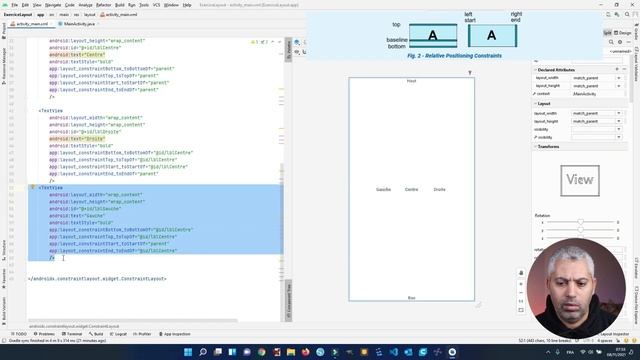Open the Component Tree vertical tab
The height and width of the screenshot is (360, 640).
coord(289,301)
